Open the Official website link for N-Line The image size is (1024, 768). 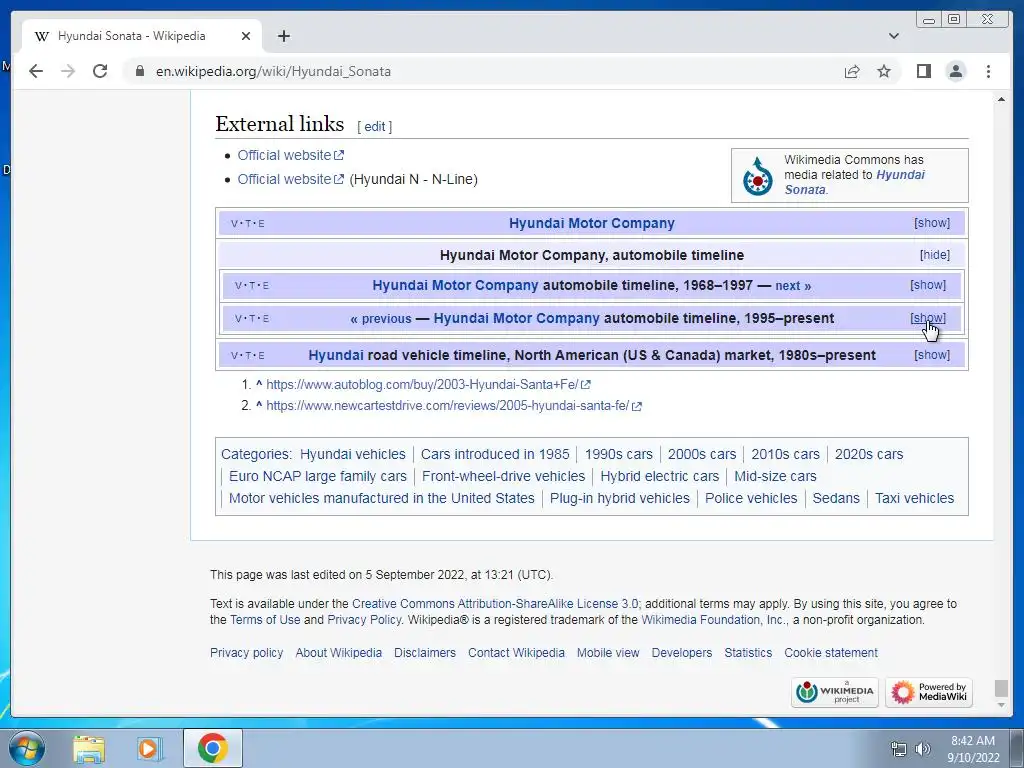(x=290, y=179)
